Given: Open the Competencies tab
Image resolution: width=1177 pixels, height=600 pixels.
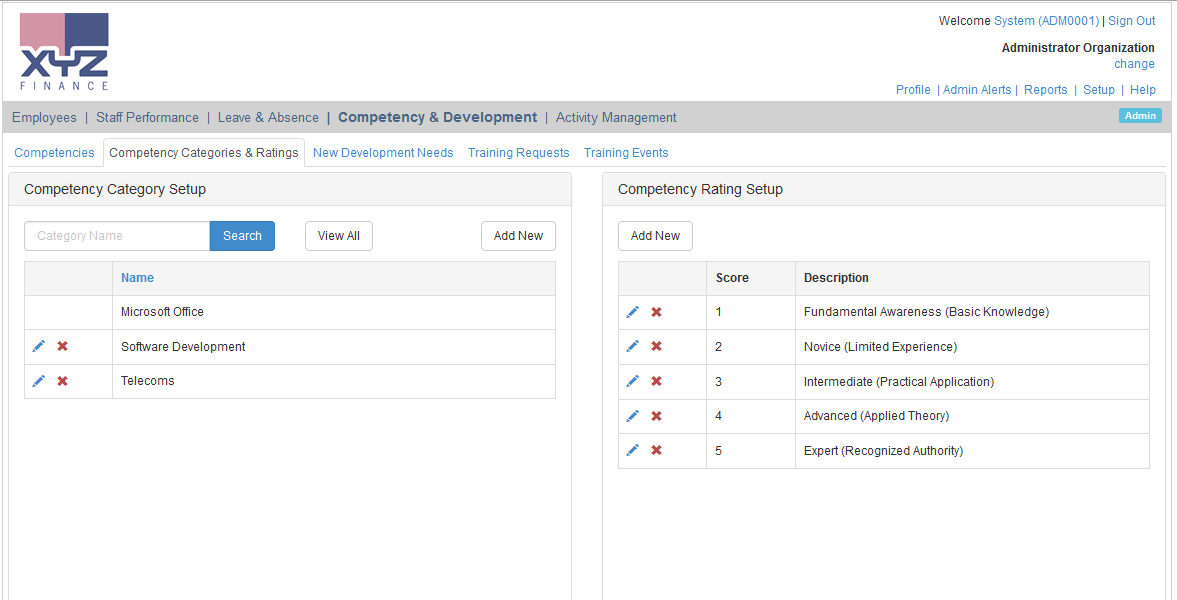Looking at the screenshot, I should tap(54, 152).
